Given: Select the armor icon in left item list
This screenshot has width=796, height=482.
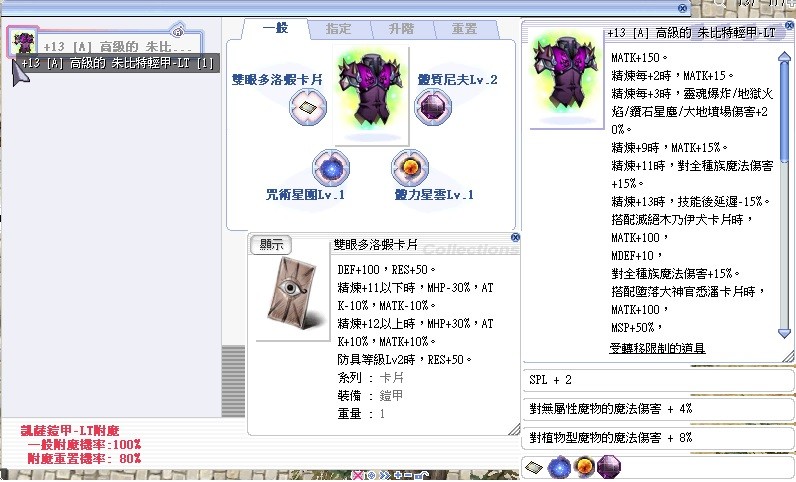Looking at the screenshot, I should tap(23, 43).
